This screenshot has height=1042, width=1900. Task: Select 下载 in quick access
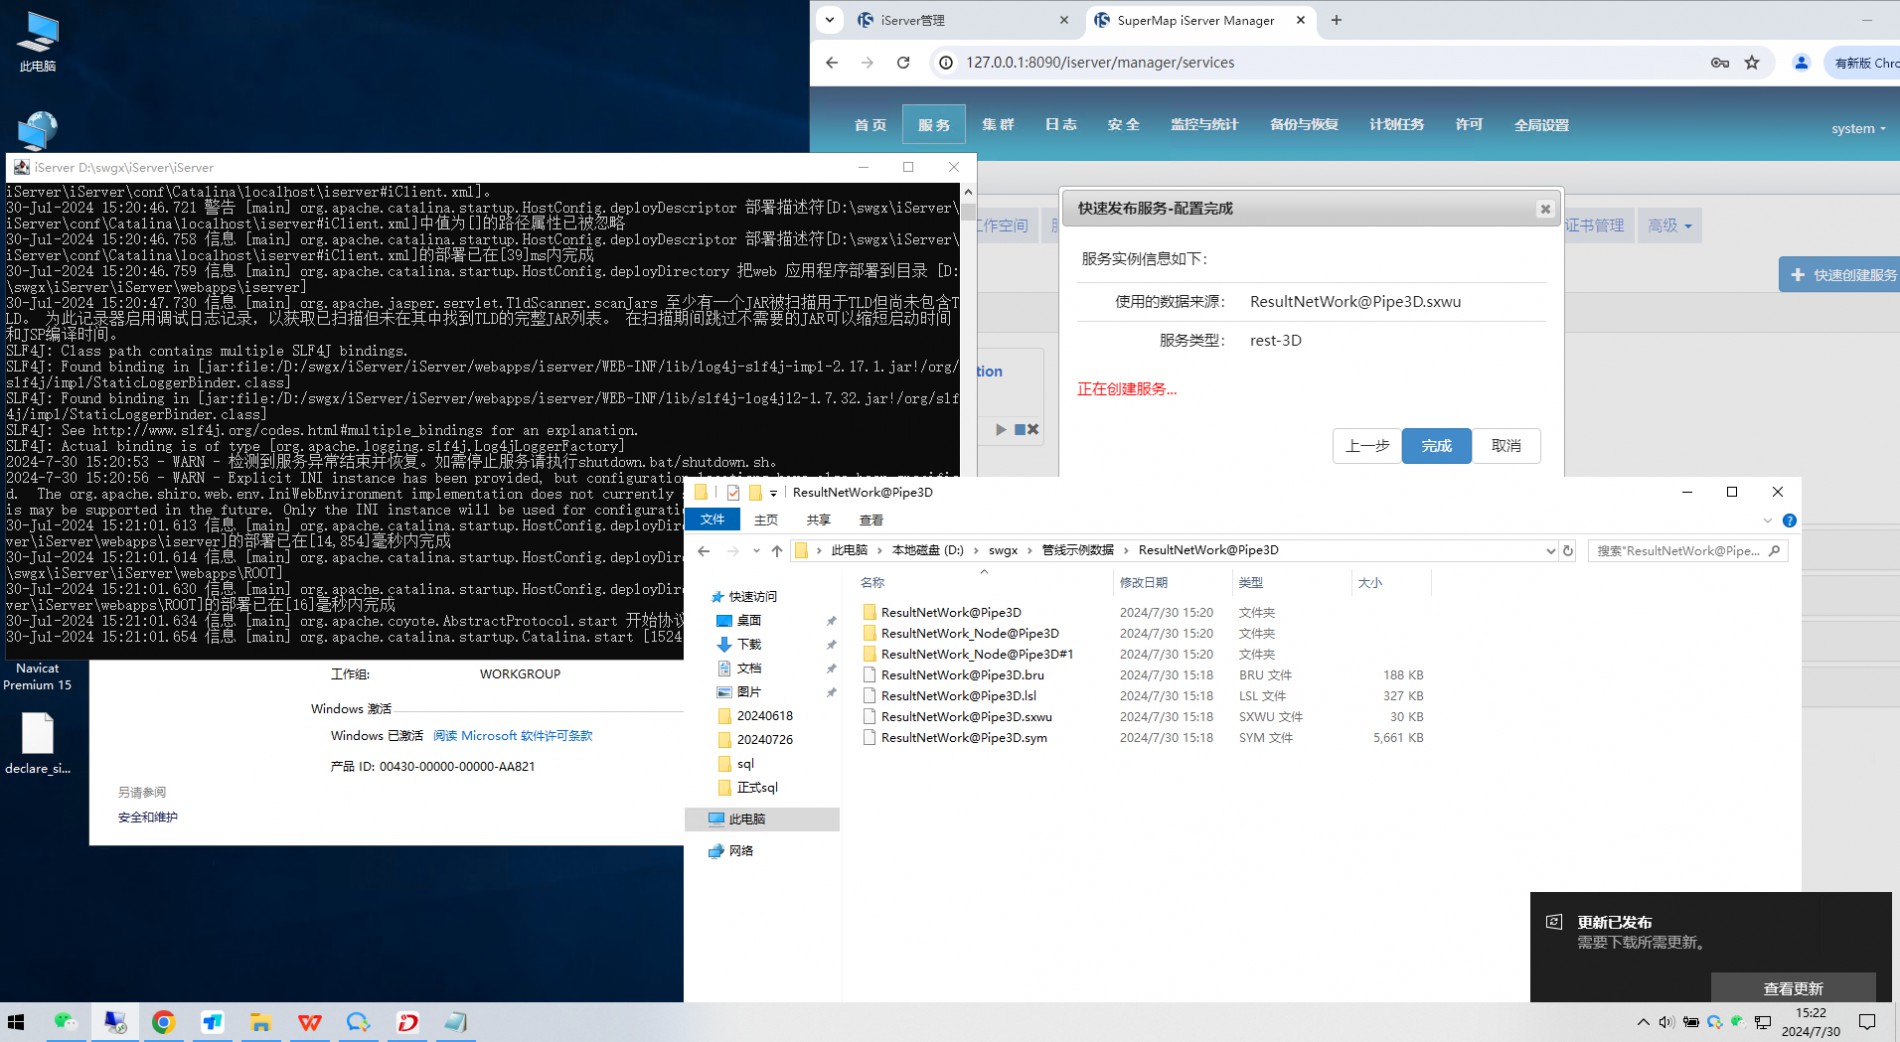[748, 645]
